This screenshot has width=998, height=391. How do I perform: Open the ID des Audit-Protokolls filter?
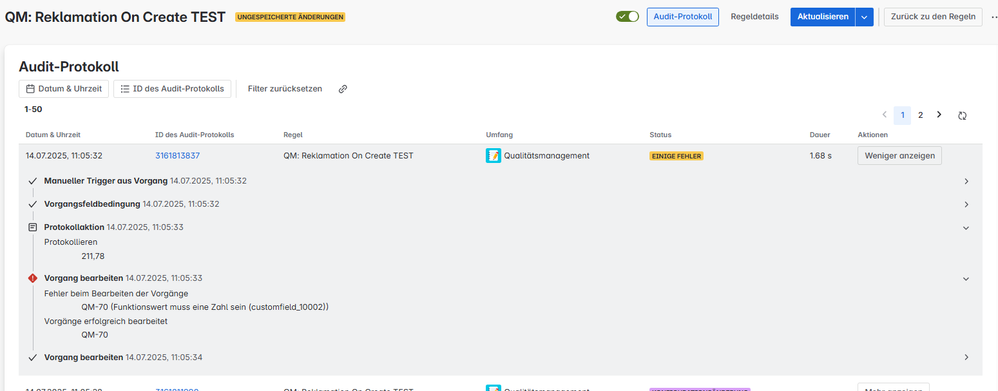(x=172, y=89)
